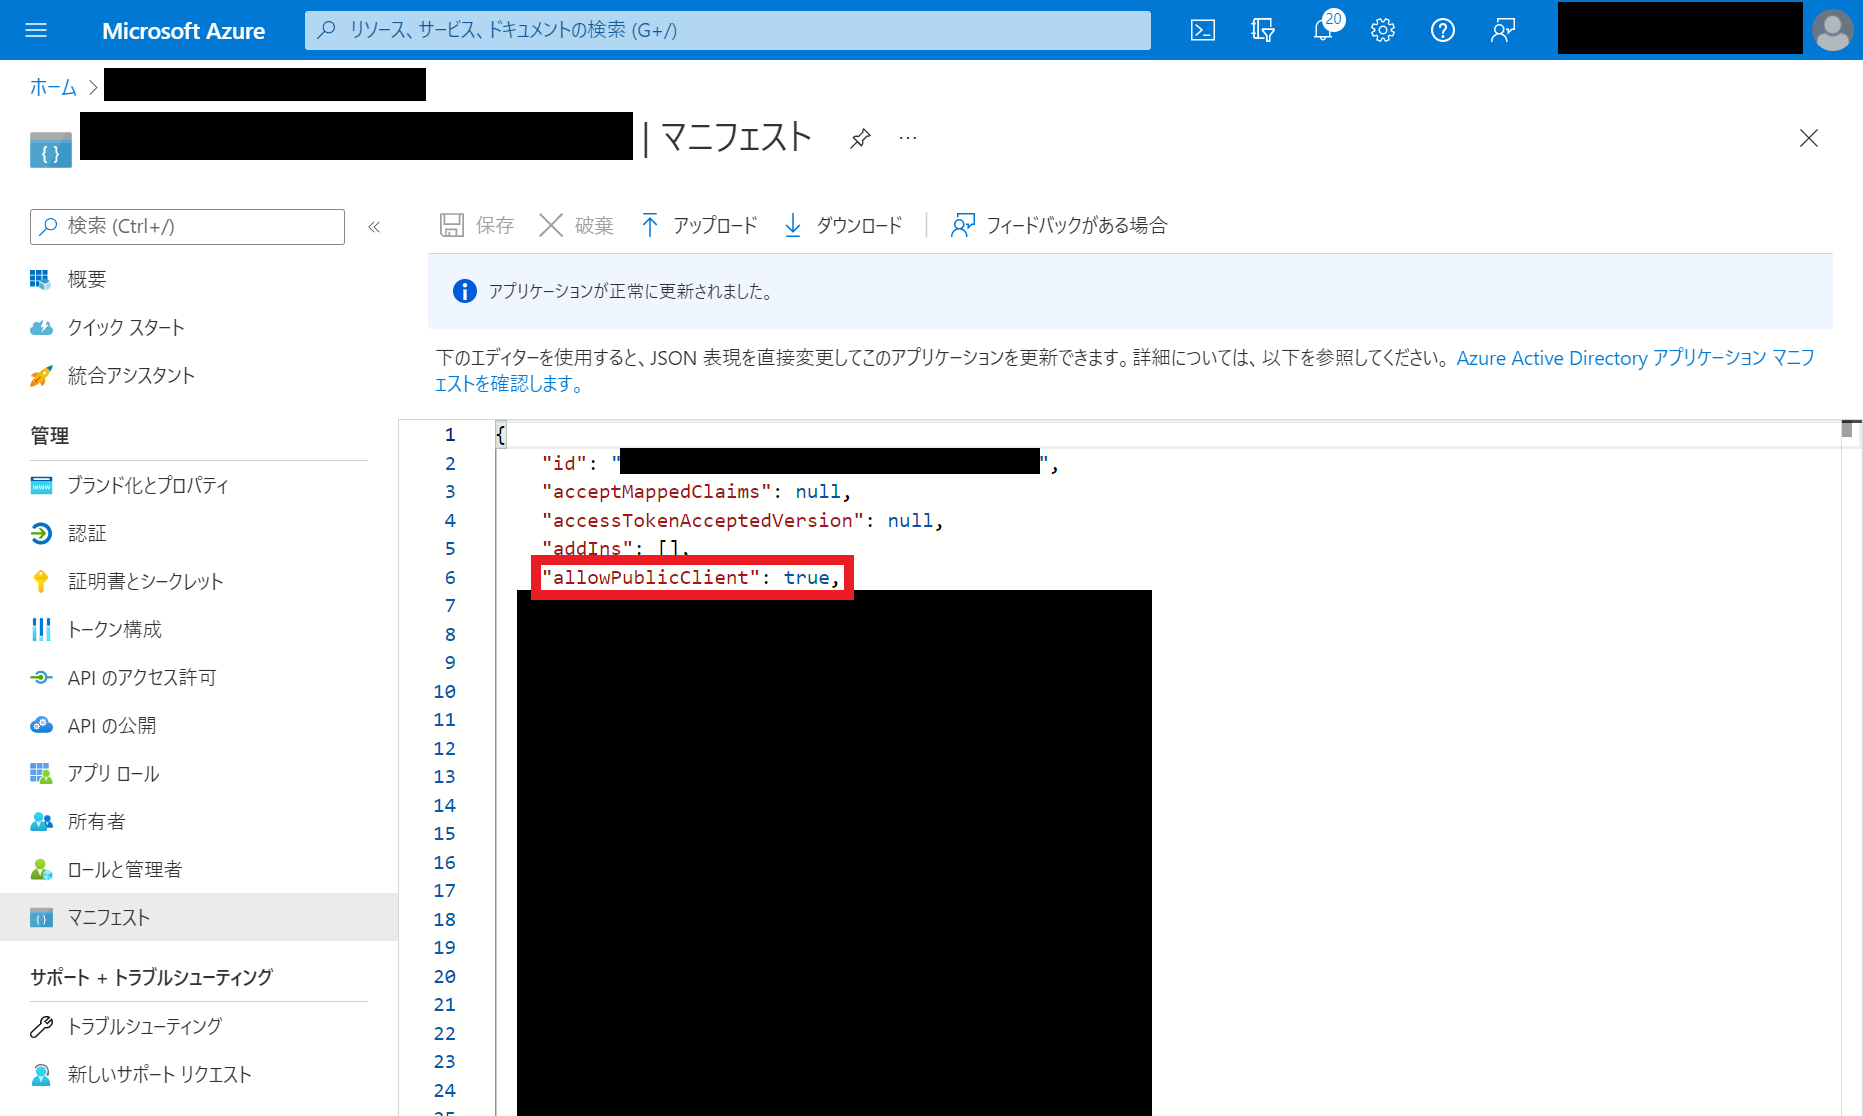Open フィードバックがある場合 feedback link

pos(1059,225)
